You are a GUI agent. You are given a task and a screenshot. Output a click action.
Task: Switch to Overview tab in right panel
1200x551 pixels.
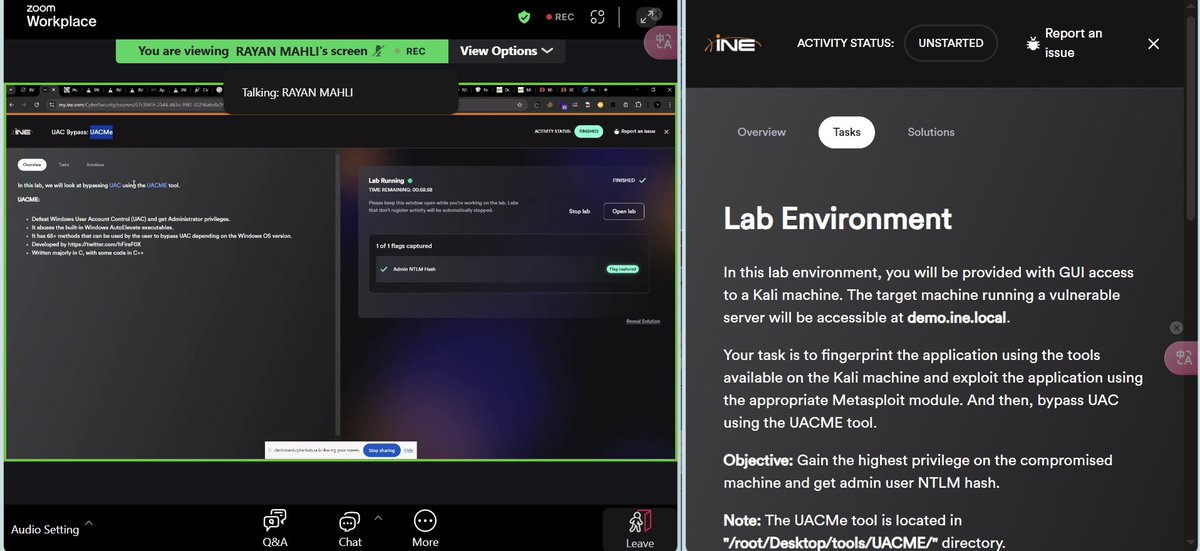click(x=762, y=132)
